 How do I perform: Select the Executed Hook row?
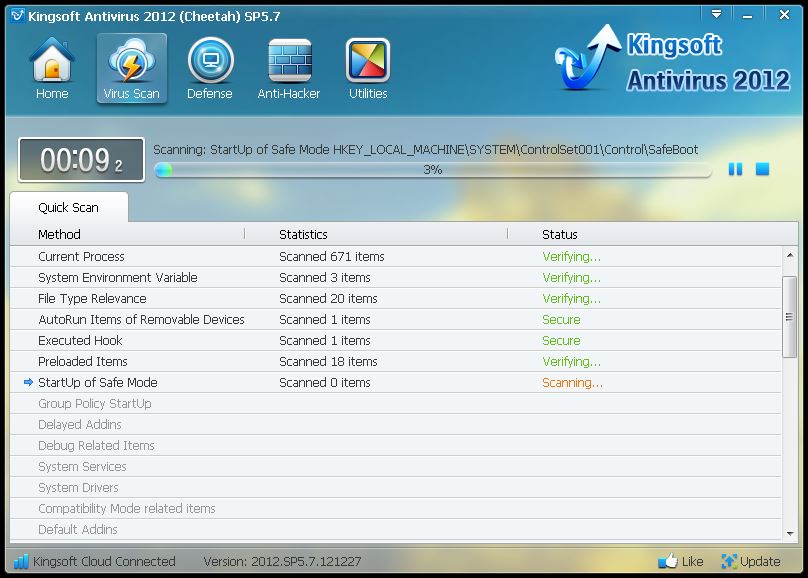pos(396,341)
